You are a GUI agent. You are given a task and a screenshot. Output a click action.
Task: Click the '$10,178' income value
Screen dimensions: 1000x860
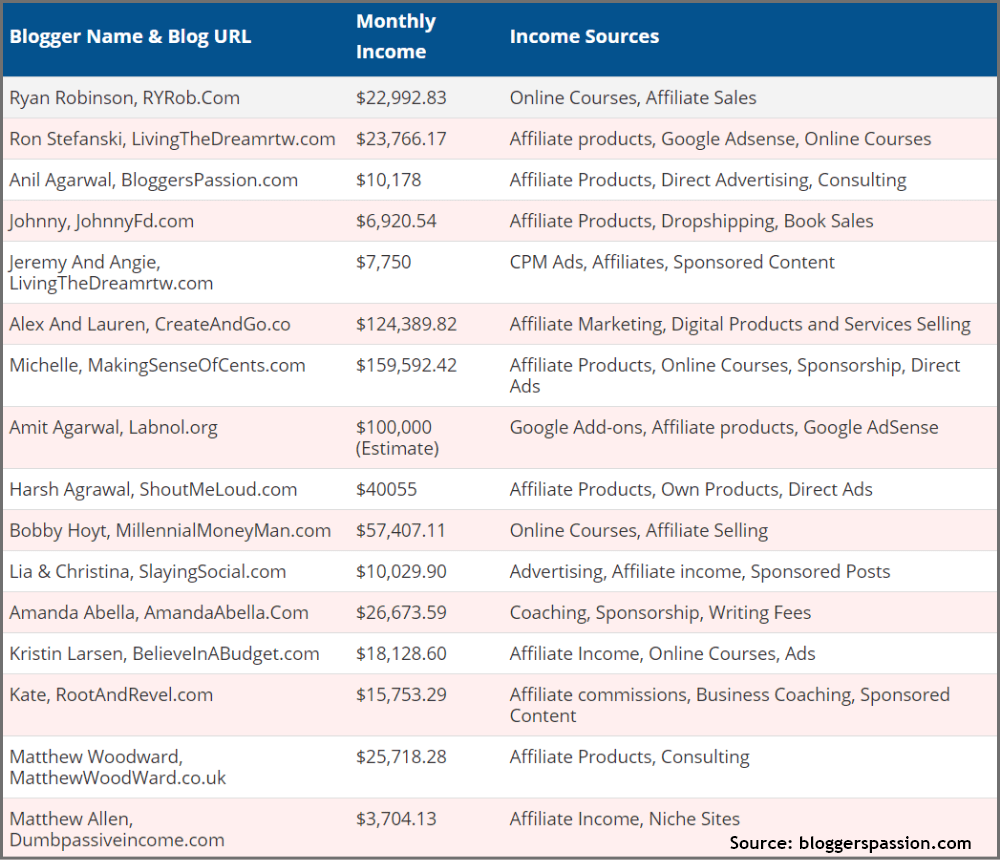388,180
